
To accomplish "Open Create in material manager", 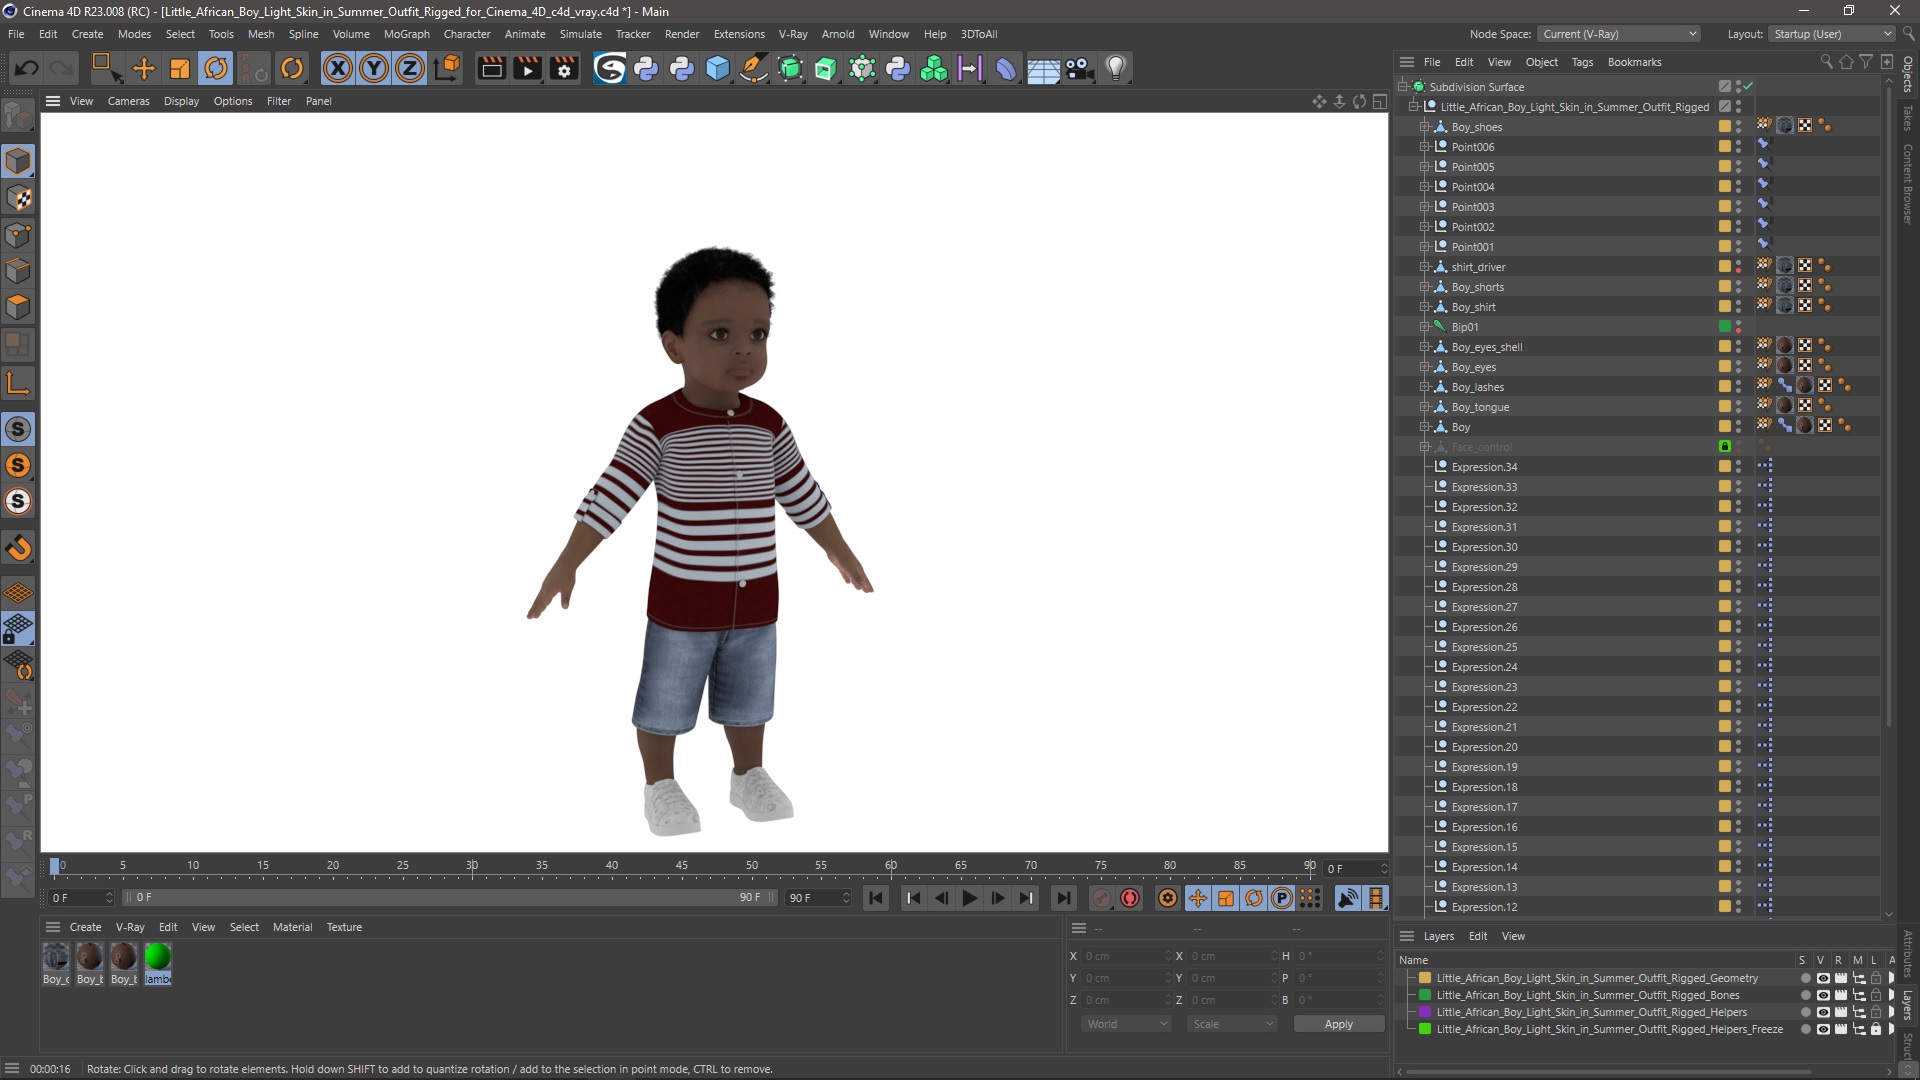I will coord(85,927).
